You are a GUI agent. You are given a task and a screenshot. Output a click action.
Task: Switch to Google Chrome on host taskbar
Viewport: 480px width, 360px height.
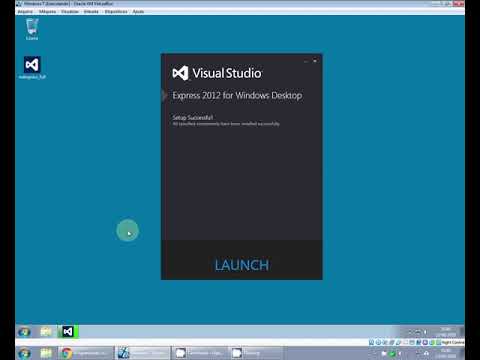point(86,353)
